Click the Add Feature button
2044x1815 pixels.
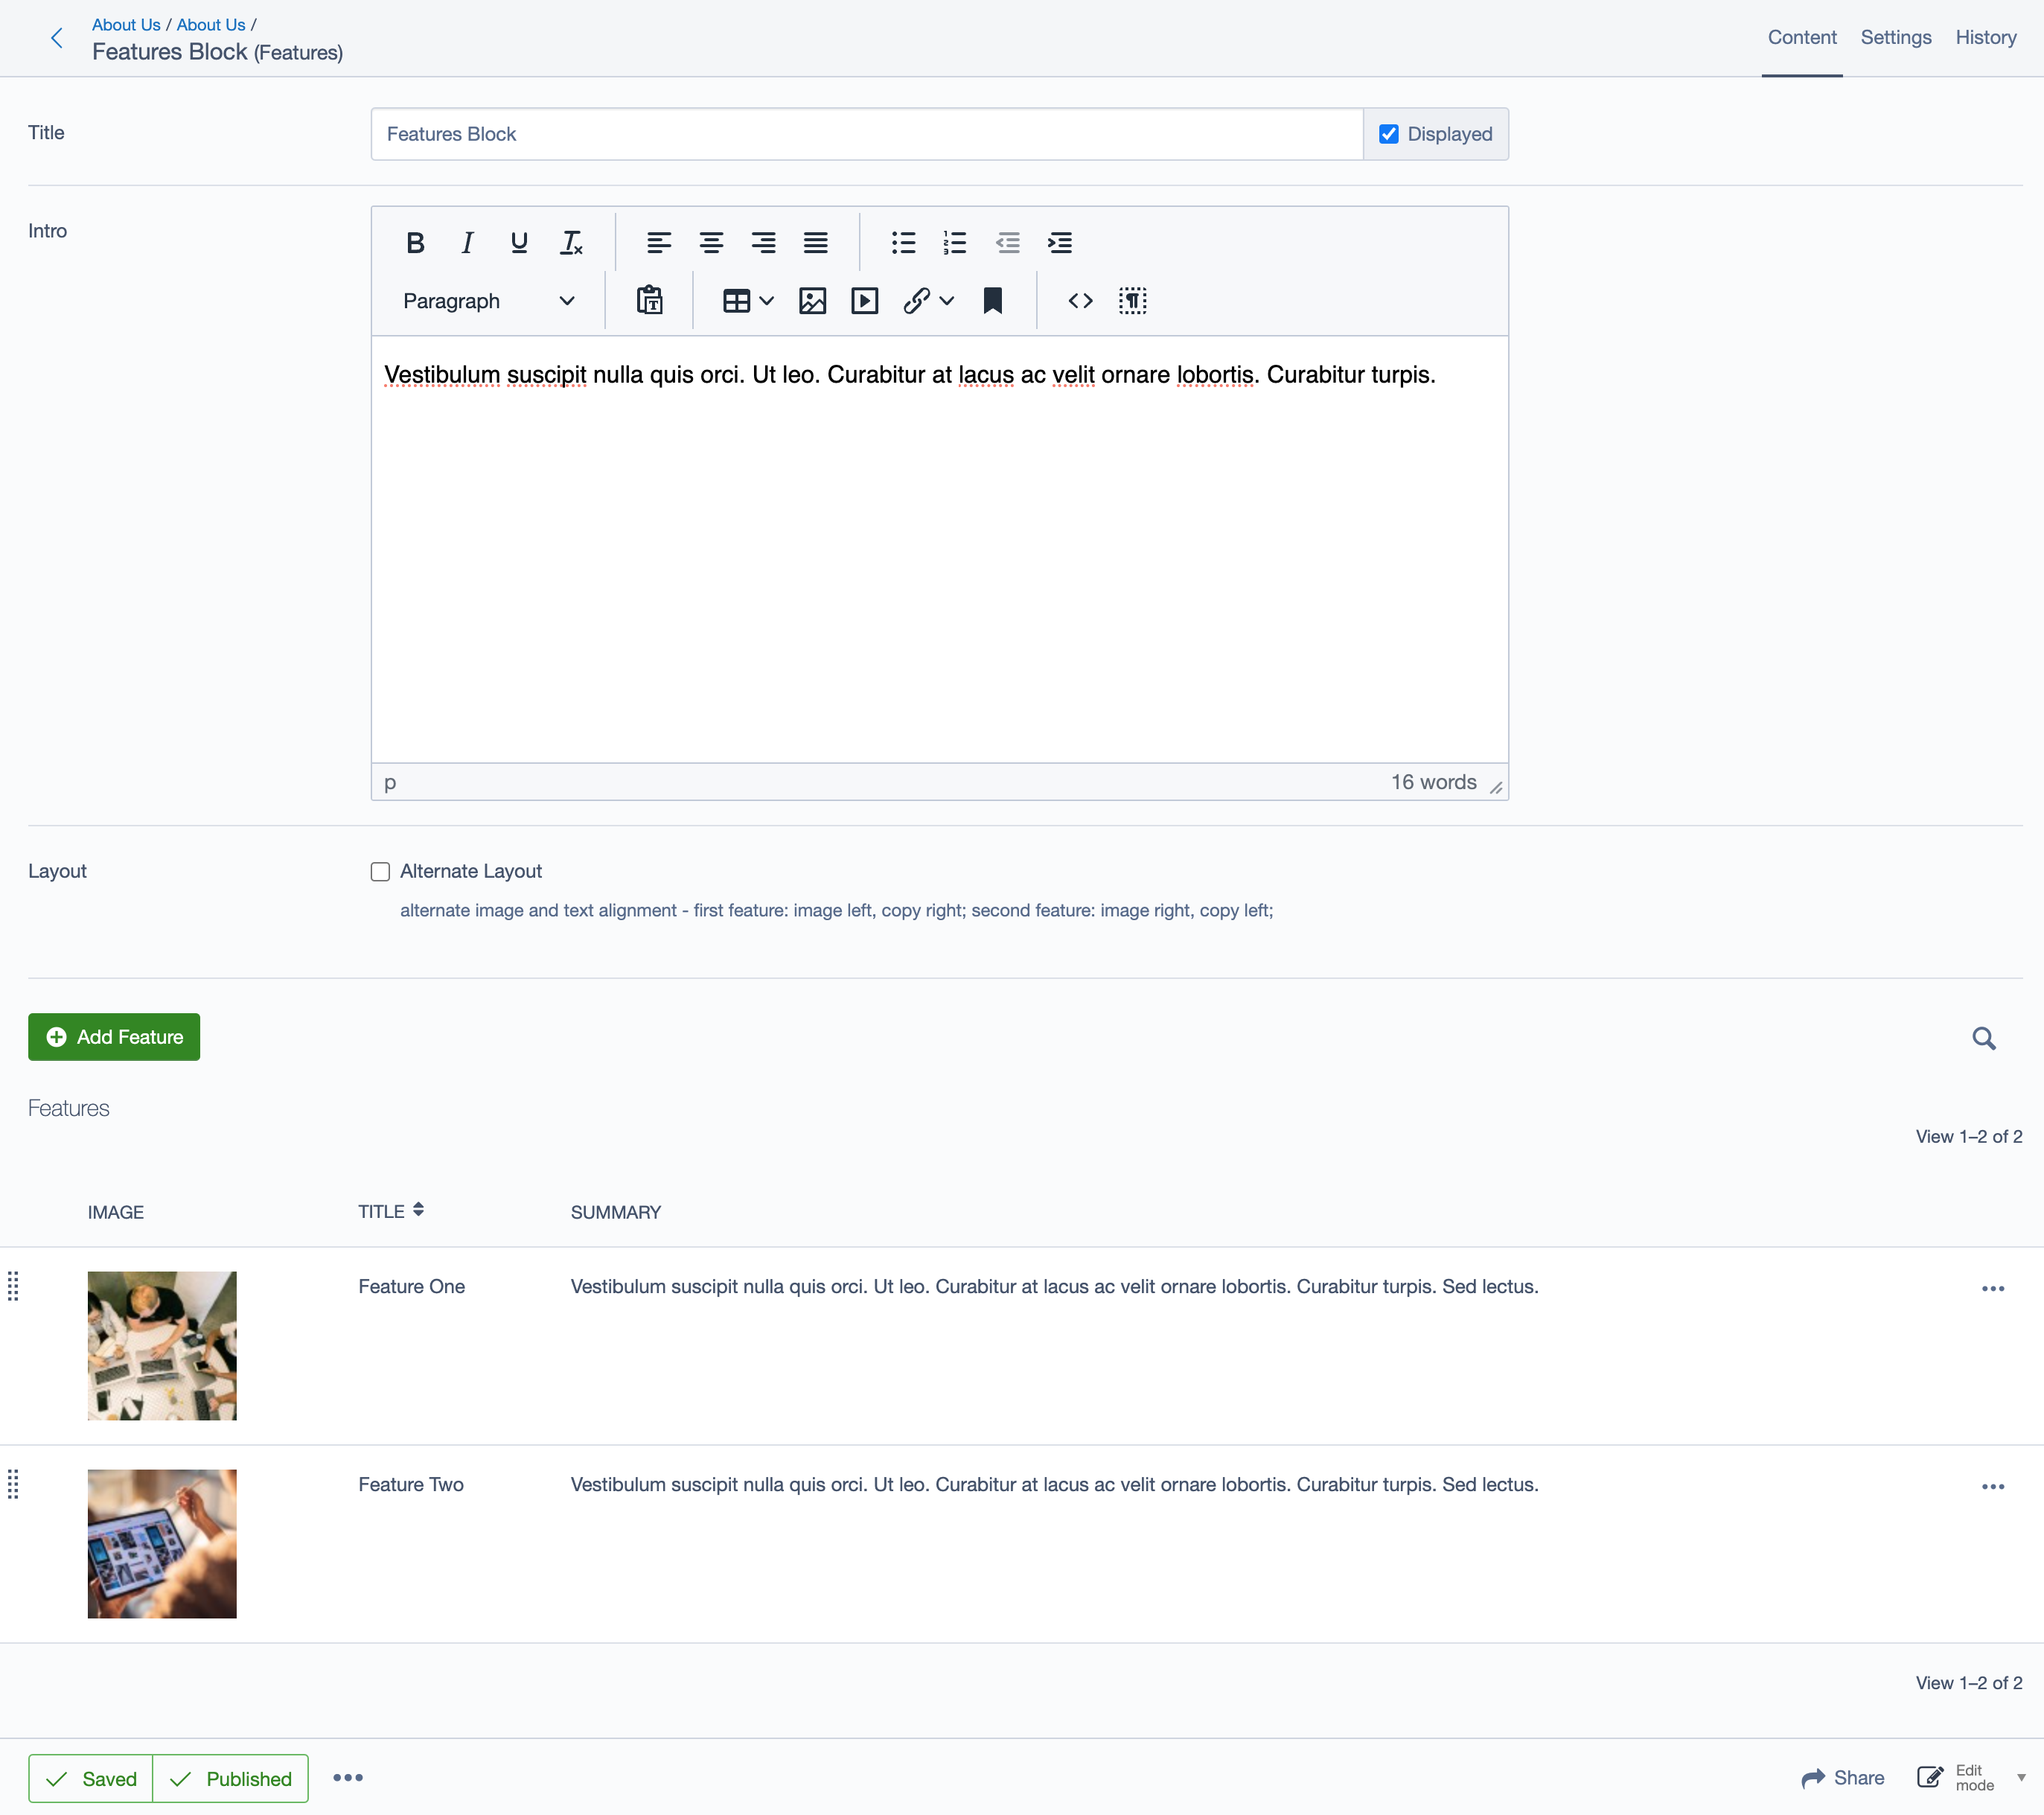tap(114, 1037)
